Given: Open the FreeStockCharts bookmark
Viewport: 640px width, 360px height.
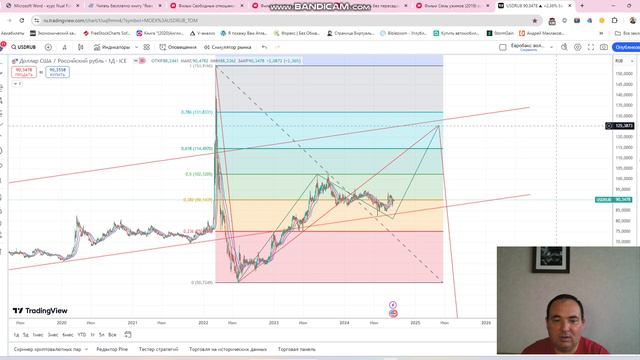Looking at the screenshot, I should click(106, 33).
